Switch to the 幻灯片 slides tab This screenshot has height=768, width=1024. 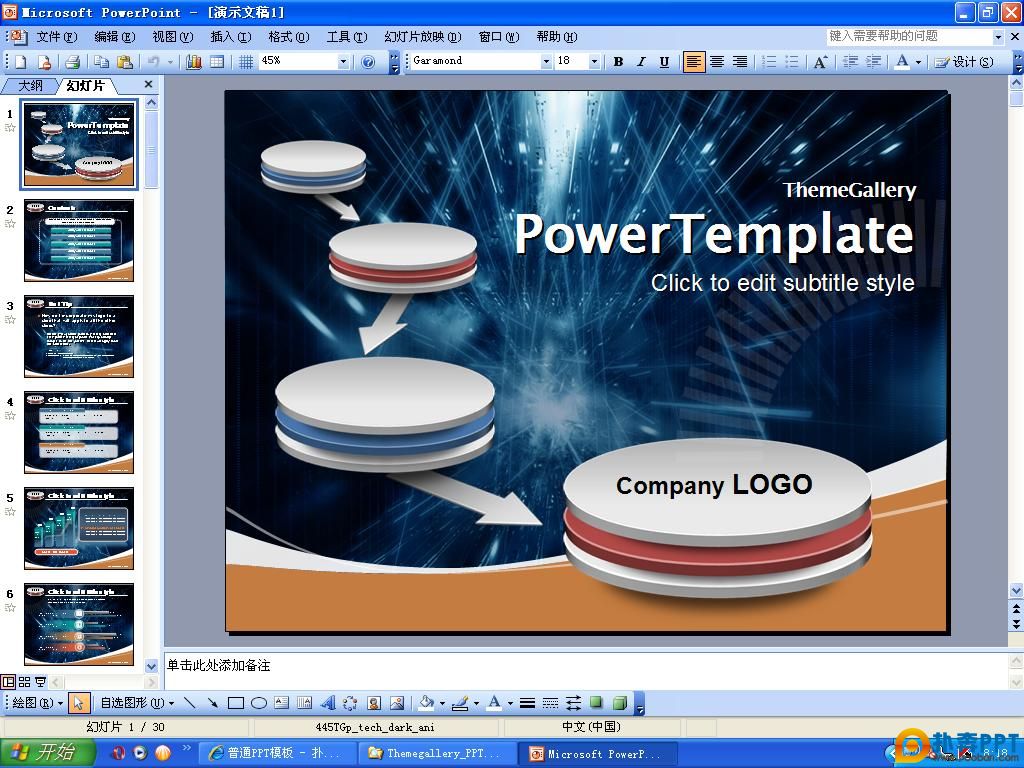[86, 86]
